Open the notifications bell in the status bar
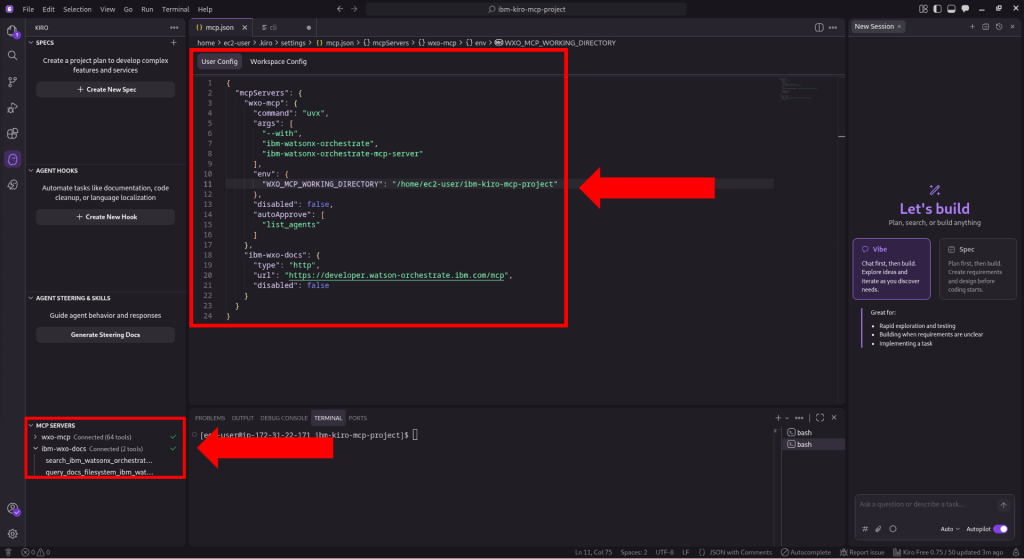Image resolution: width=1024 pixels, height=559 pixels. pos(1016,552)
